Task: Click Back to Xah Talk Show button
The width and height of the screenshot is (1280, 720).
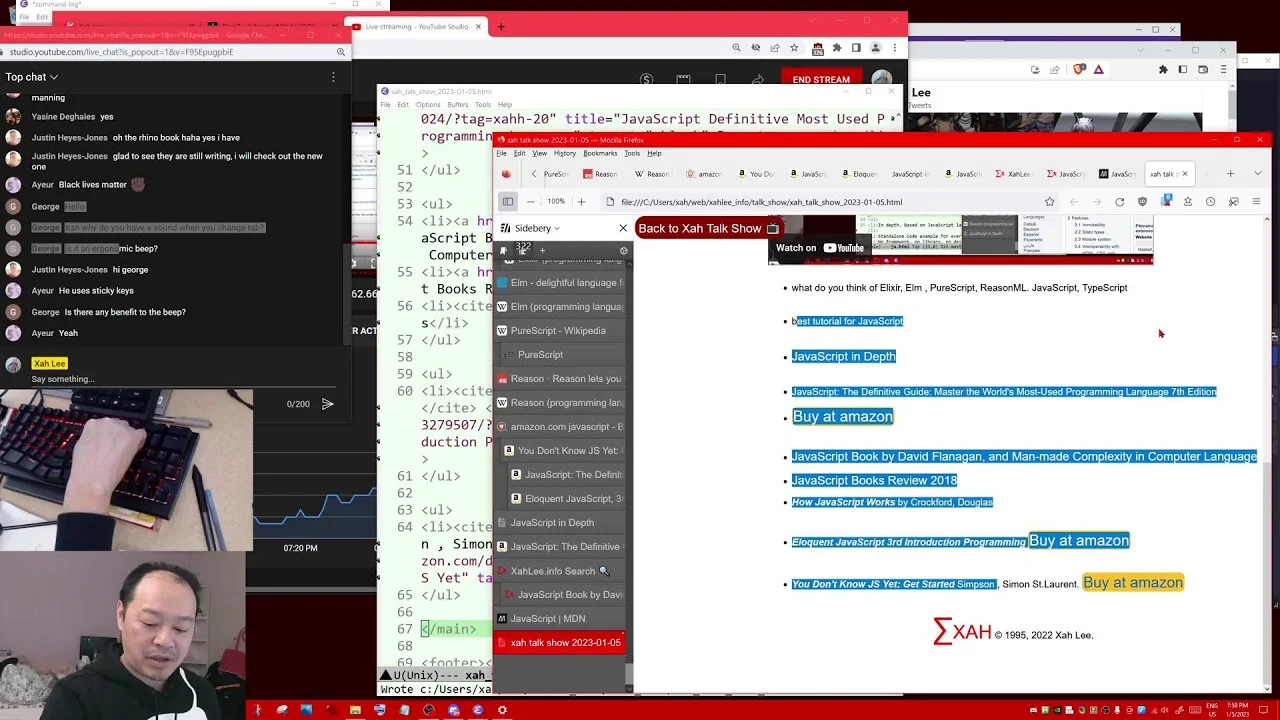Action: tap(708, 228)
